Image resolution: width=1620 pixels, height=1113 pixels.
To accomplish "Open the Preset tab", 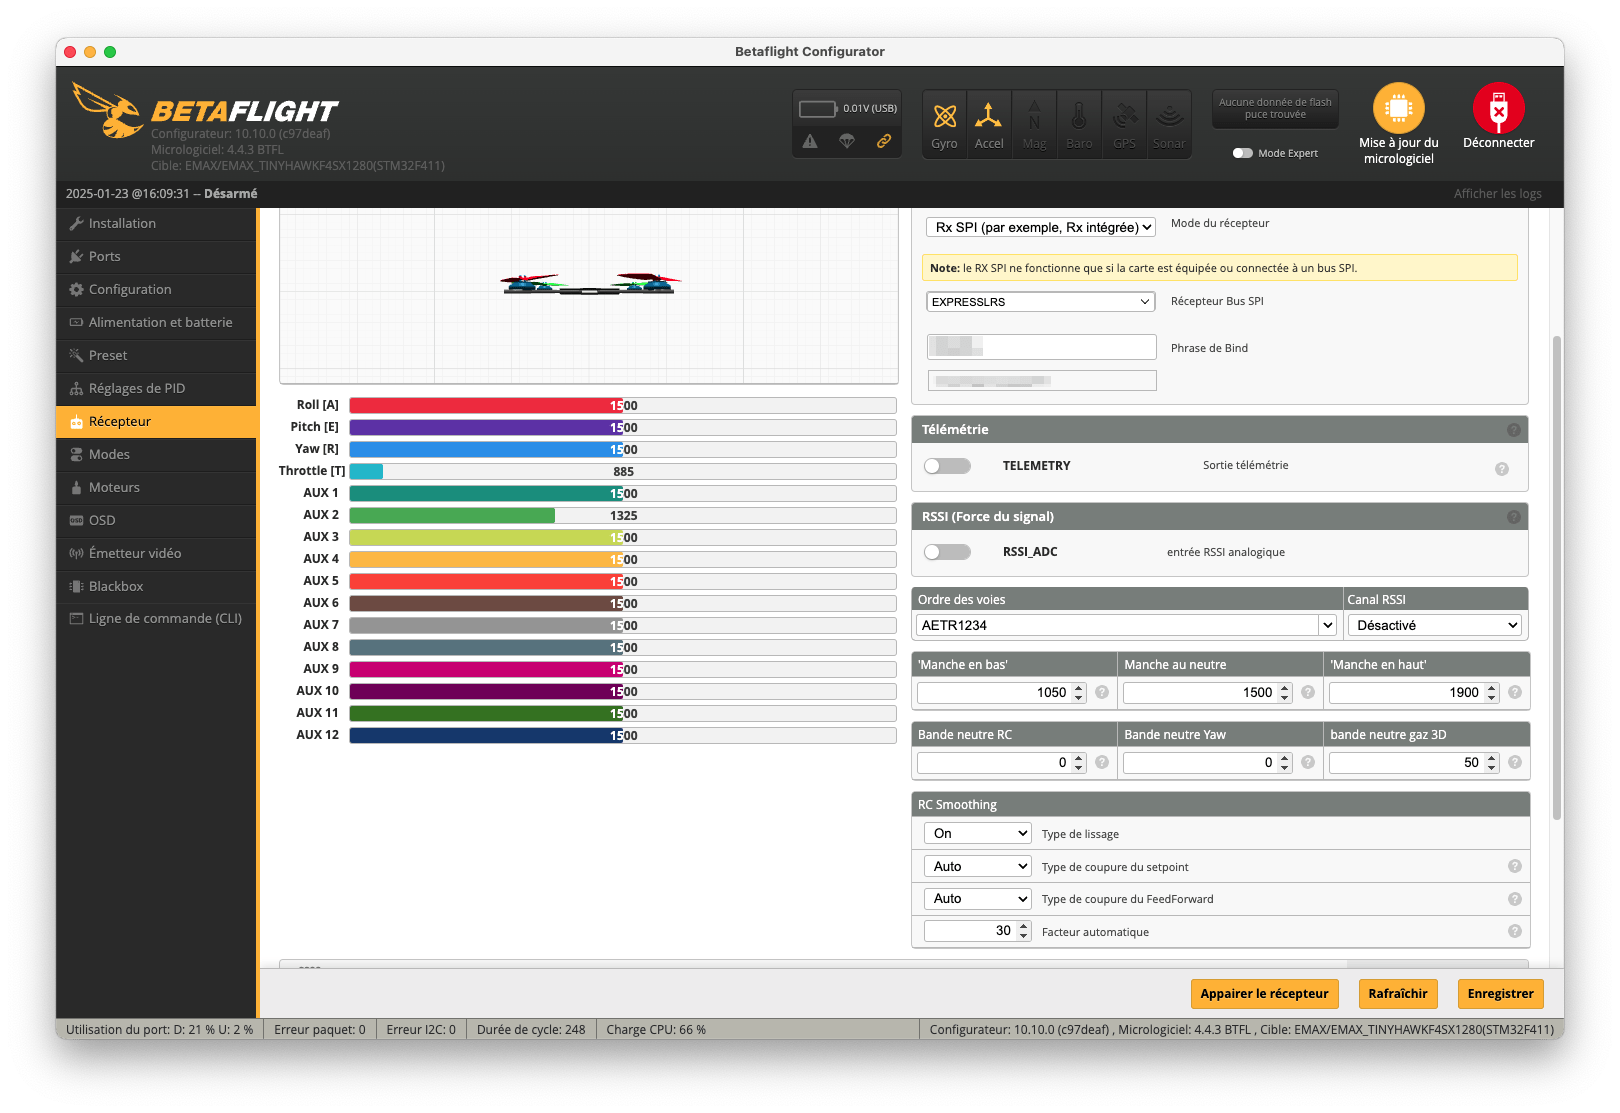I will click(156, 356).
